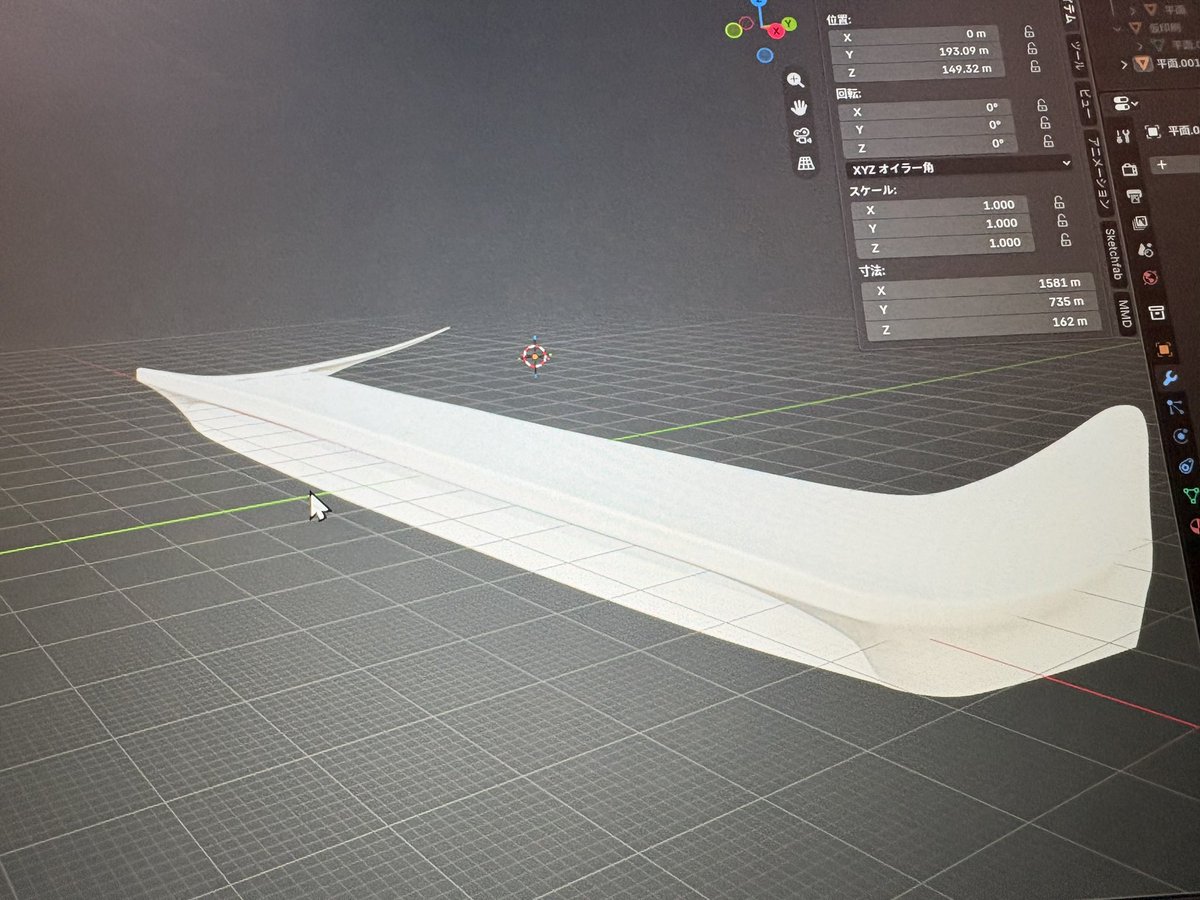
Task: Lock the 位置 Z value
Action: pyautogui.click(x=1035, y=67)
